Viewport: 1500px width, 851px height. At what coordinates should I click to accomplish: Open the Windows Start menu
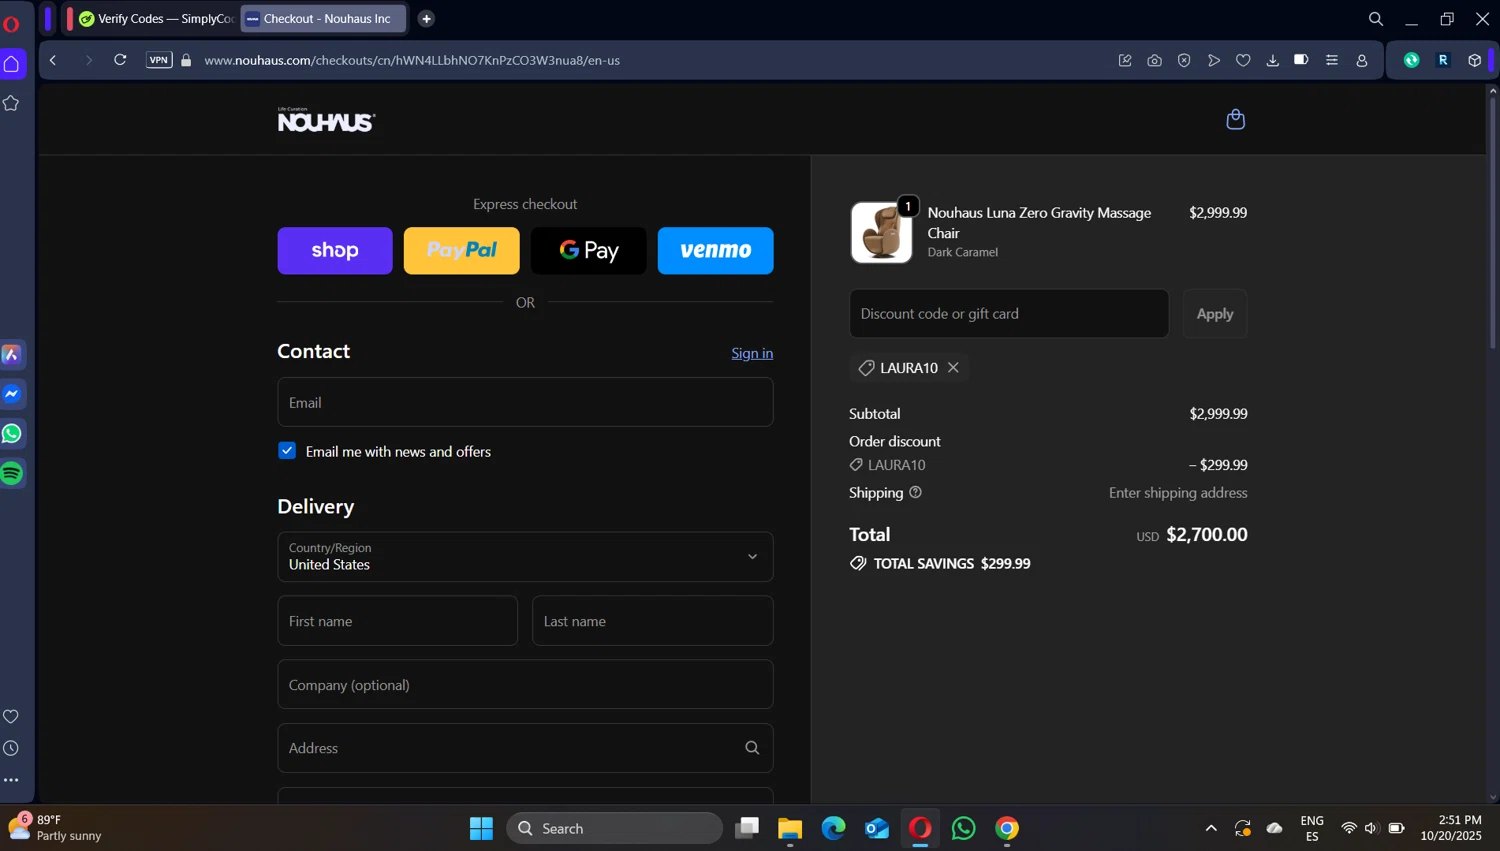coord(481,828)
